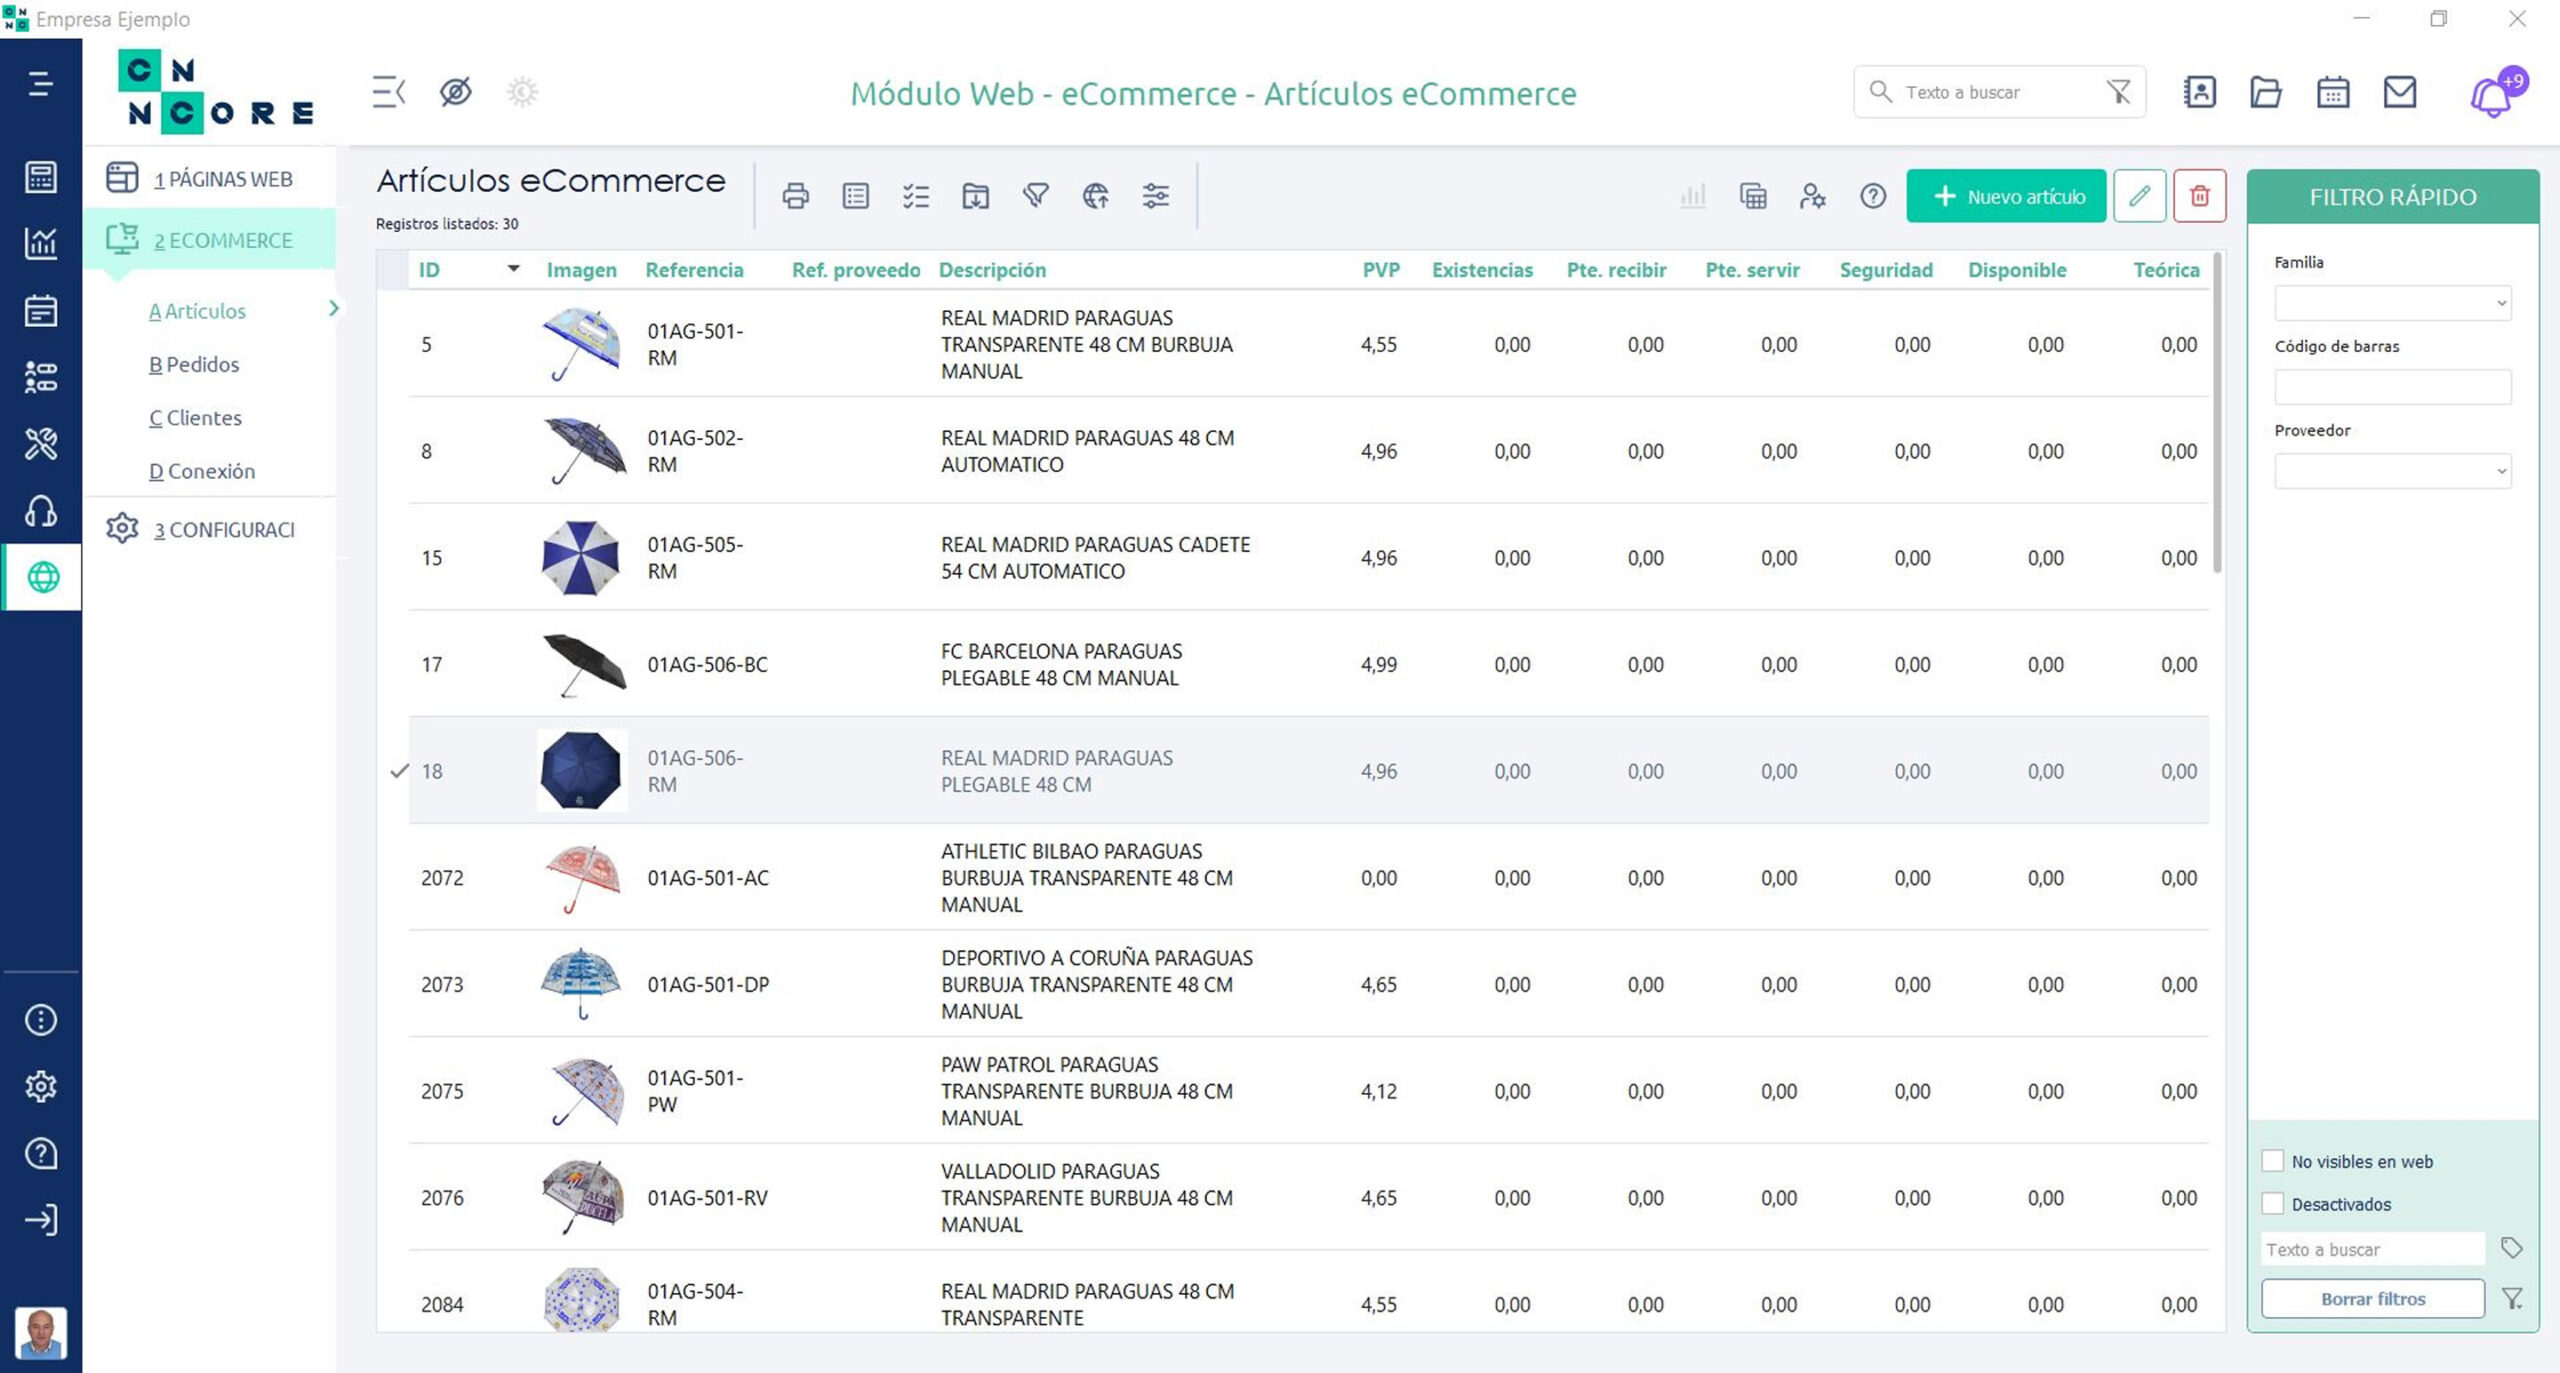Click the globe sync icon in toolbar
The width and height of the screenshot is (2560, 1373).
click(x=1096, y=196)
